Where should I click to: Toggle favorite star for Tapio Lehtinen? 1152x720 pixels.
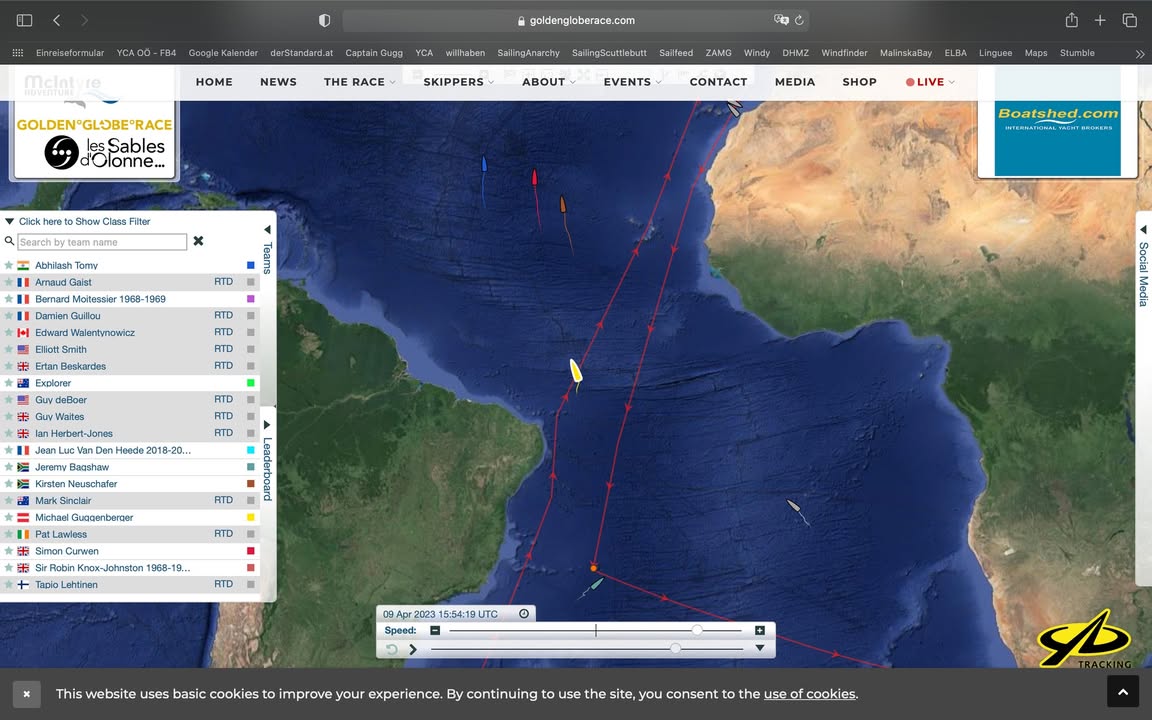click(9, 585)
